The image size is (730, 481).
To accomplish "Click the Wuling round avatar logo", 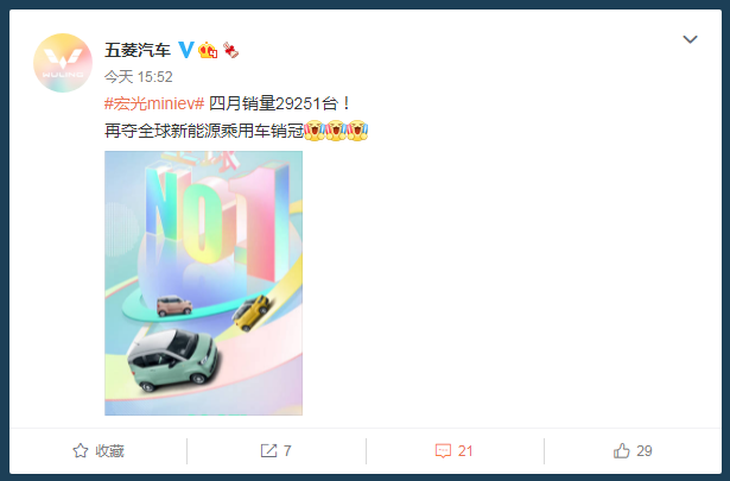I will tap(63, 63).
